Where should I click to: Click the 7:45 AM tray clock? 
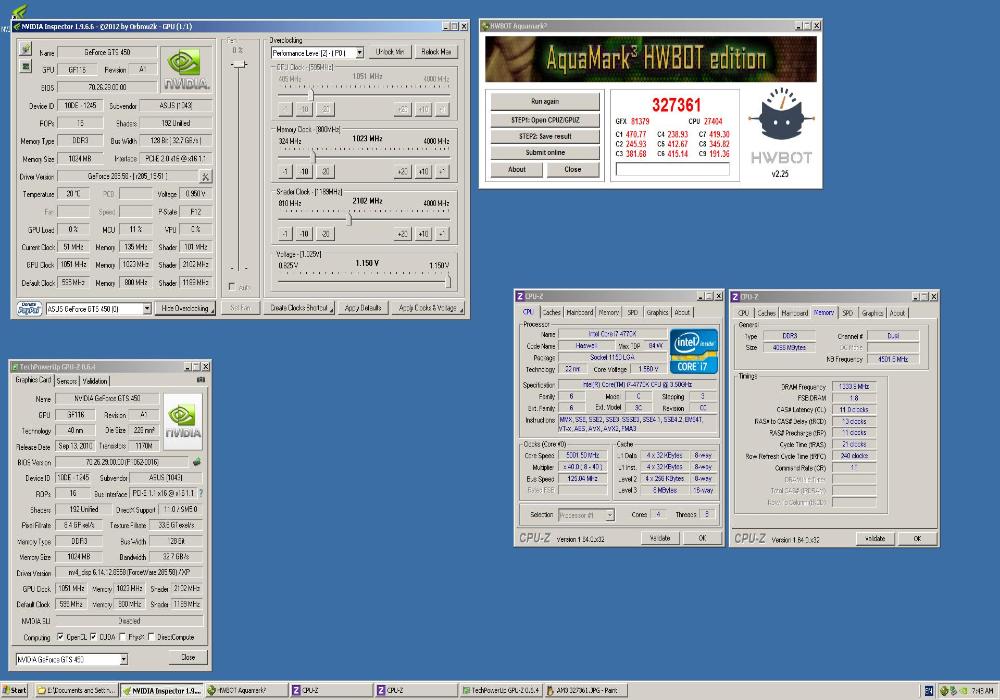point(982,690)
